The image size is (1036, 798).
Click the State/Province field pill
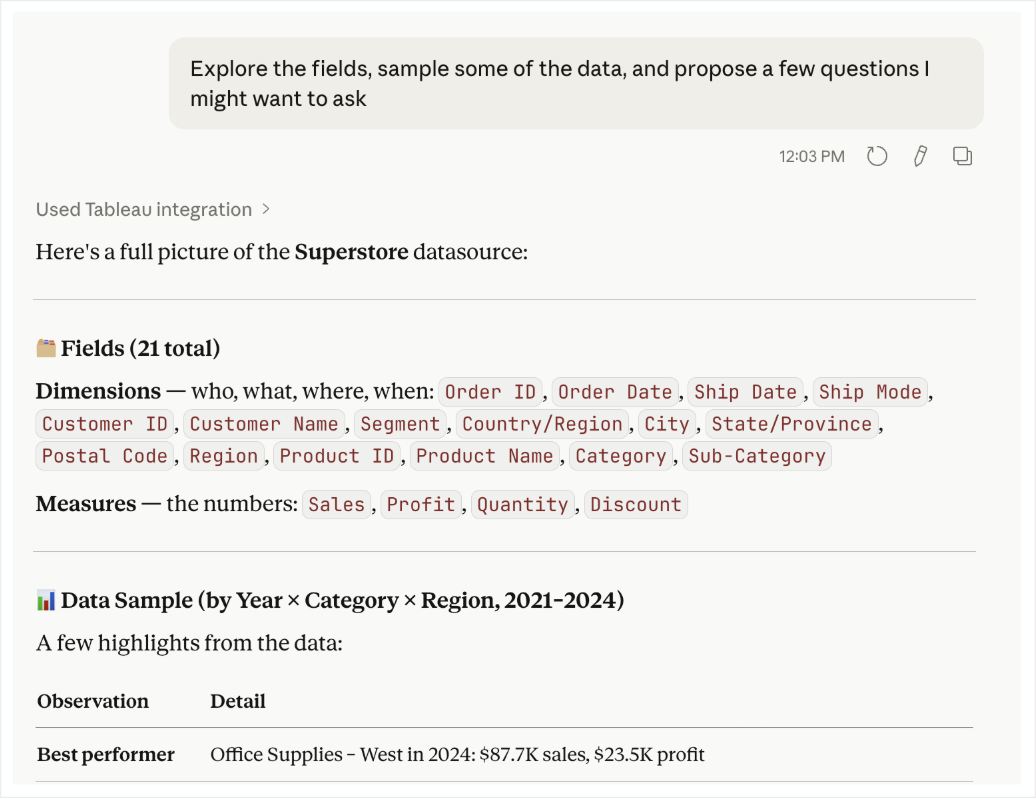coord(791,423)
